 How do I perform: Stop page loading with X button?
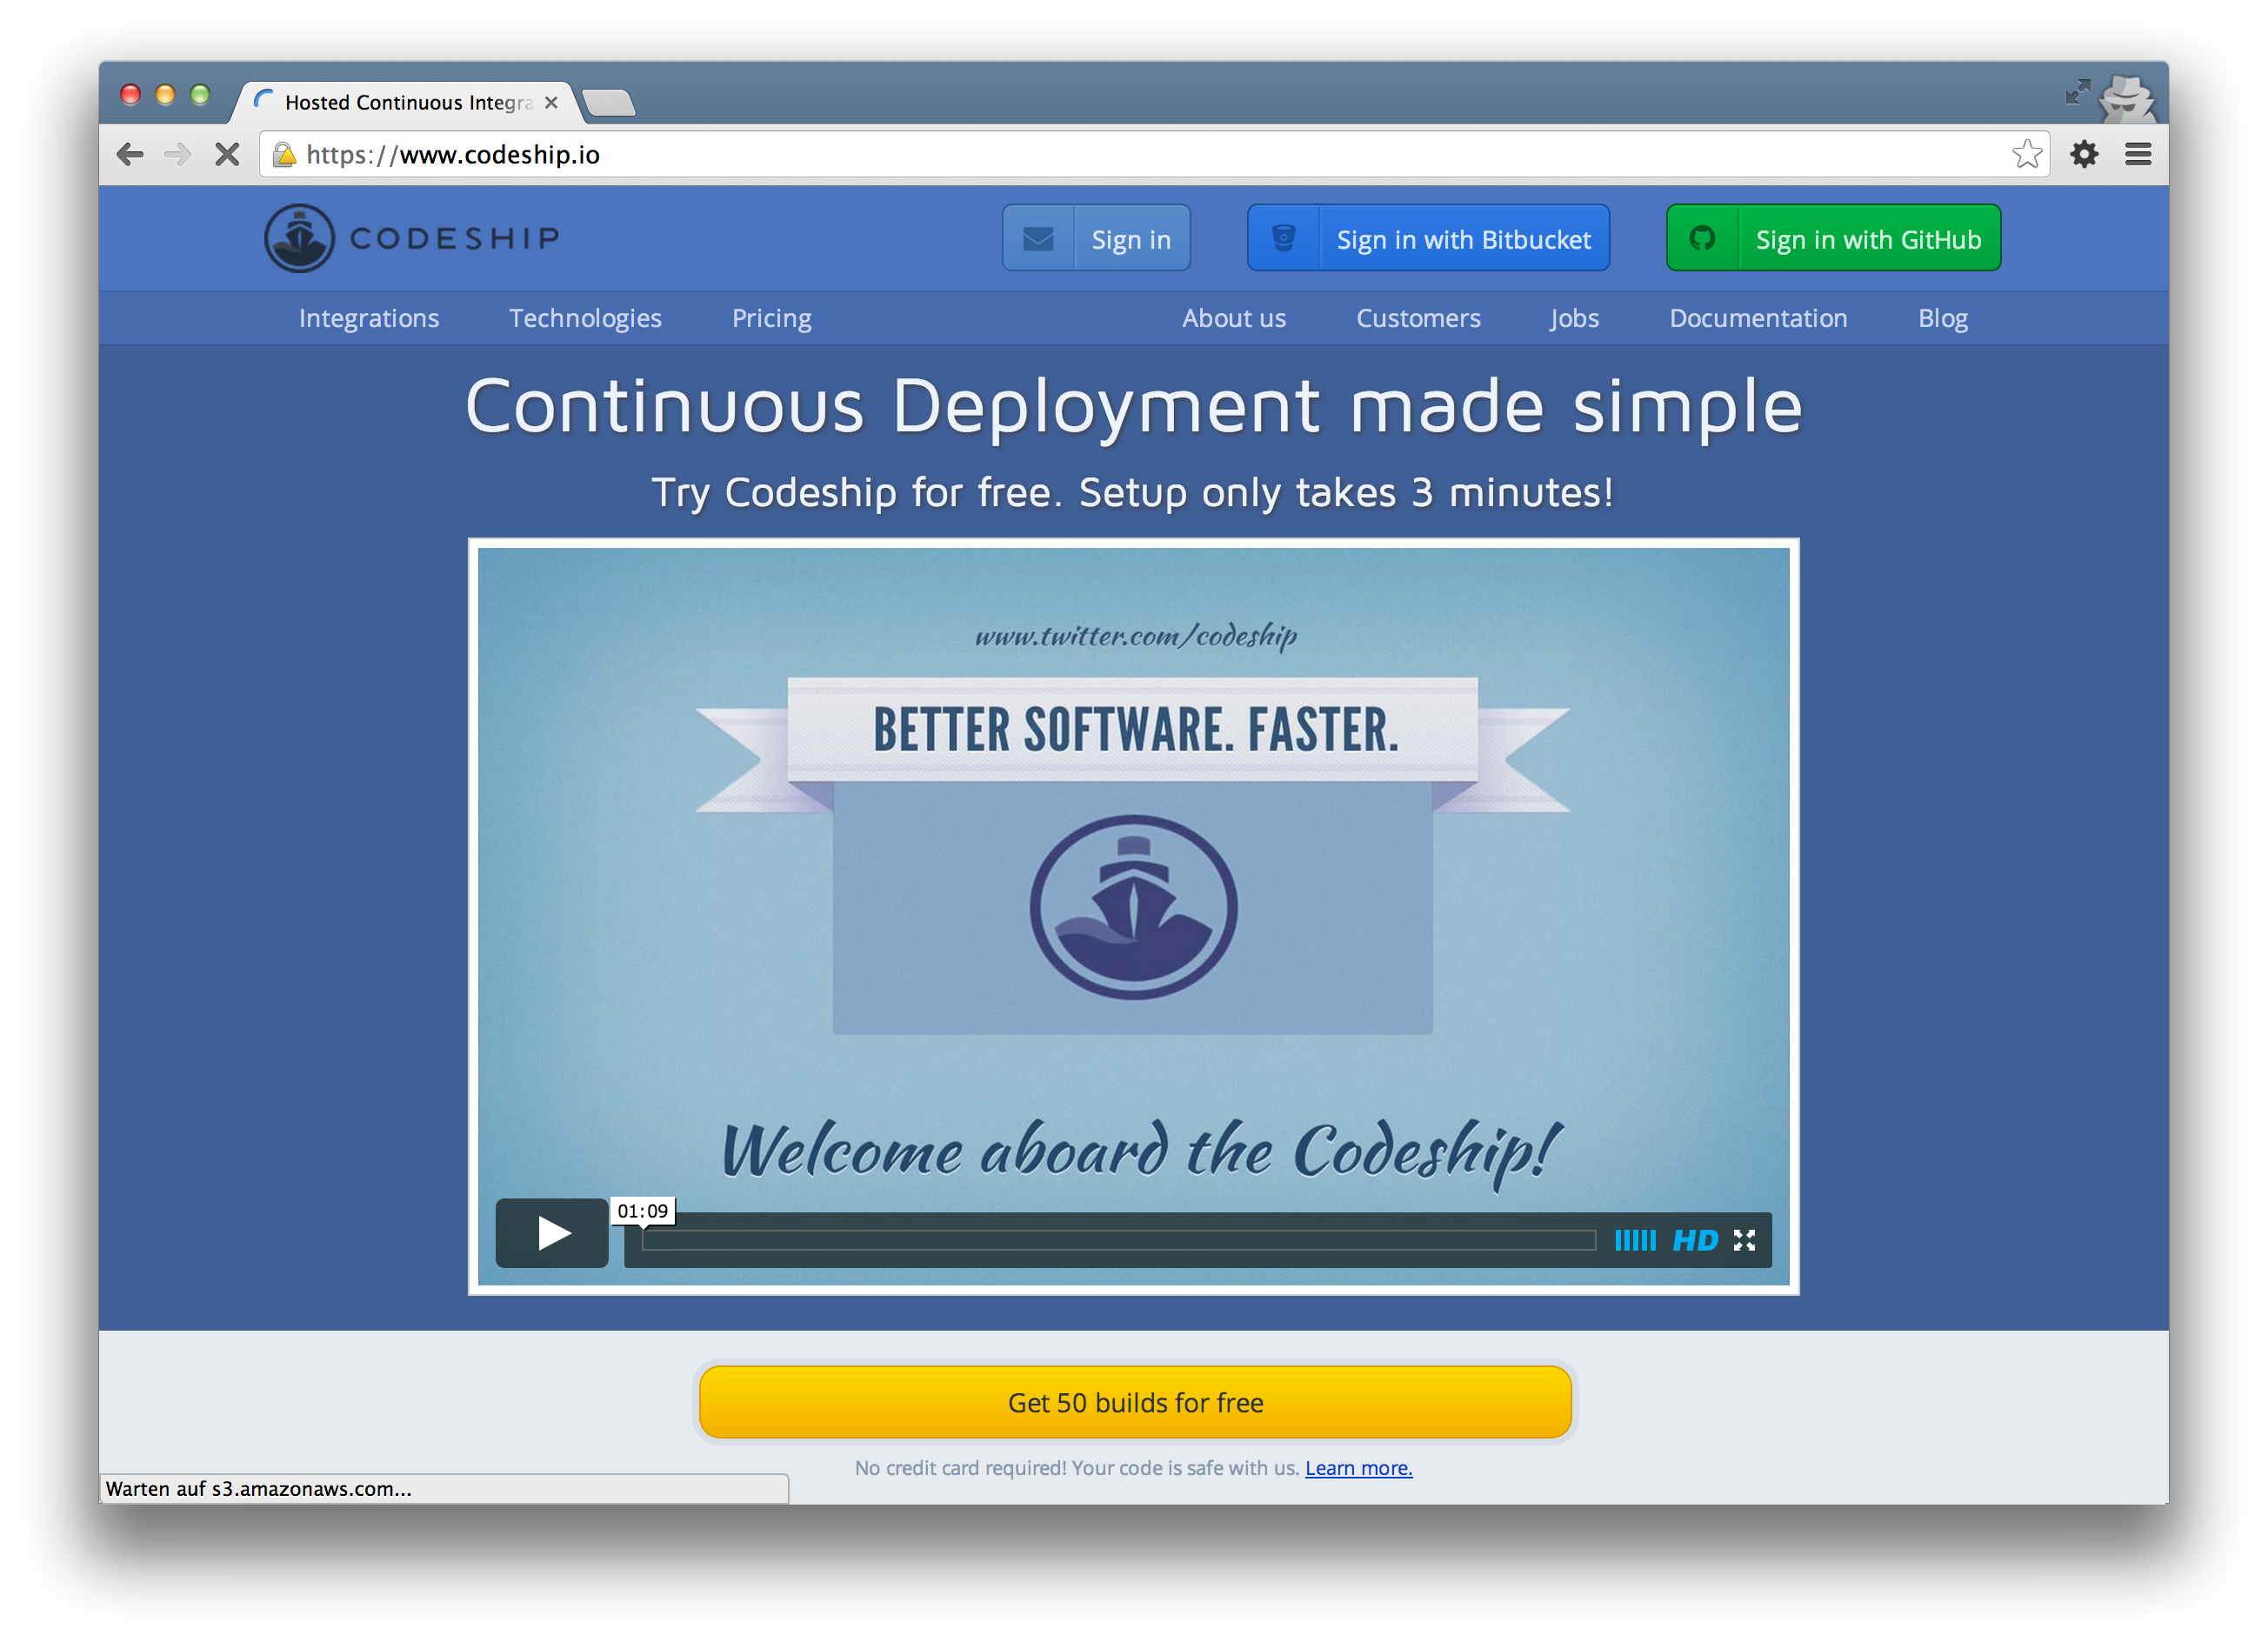(228, 154)
